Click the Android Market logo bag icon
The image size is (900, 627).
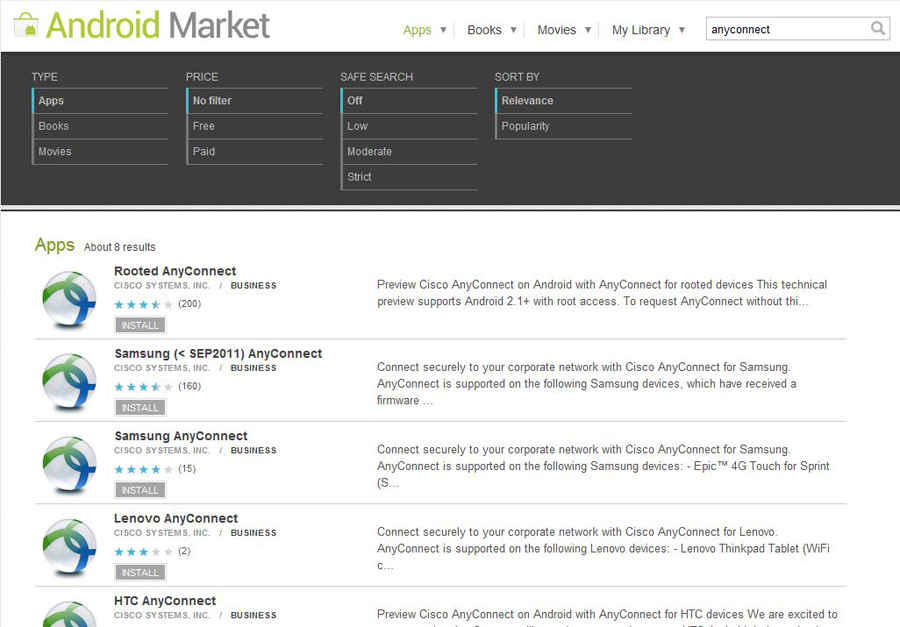[x=26, y=25]
